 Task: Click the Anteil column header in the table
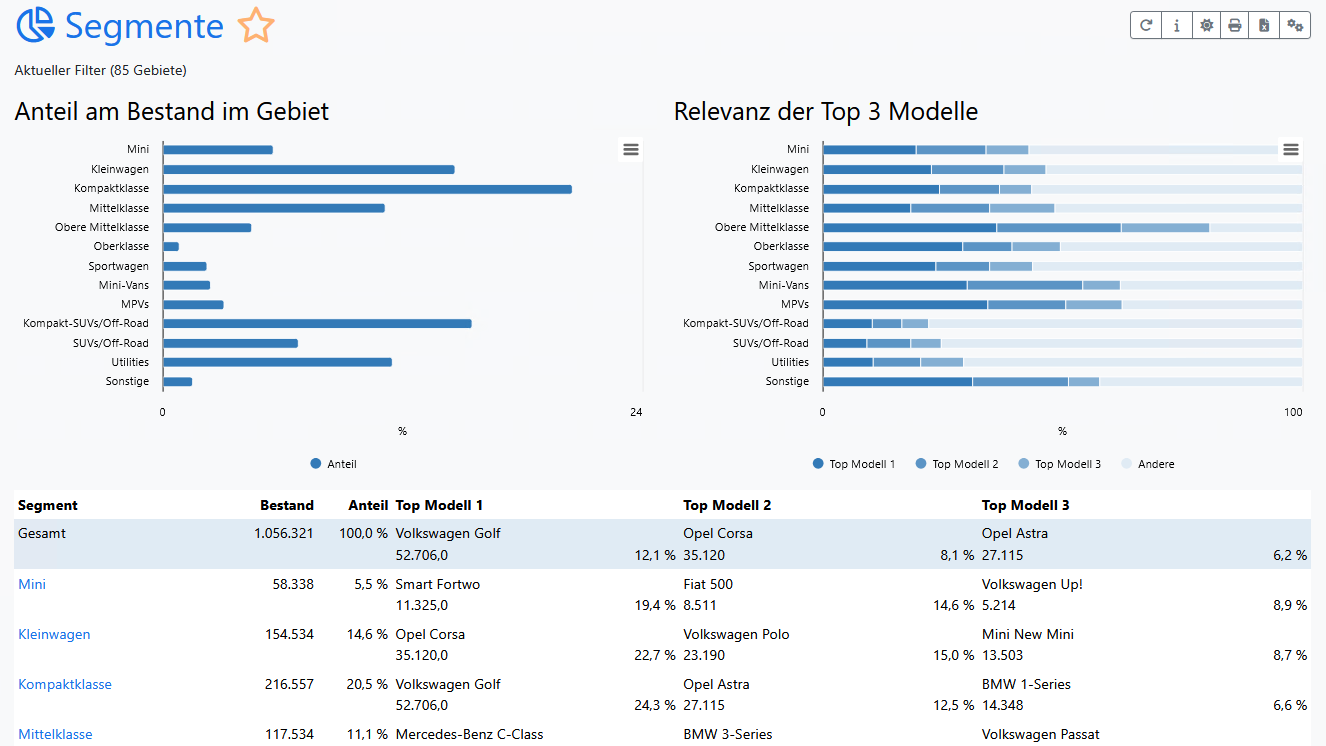click(367, 505)
